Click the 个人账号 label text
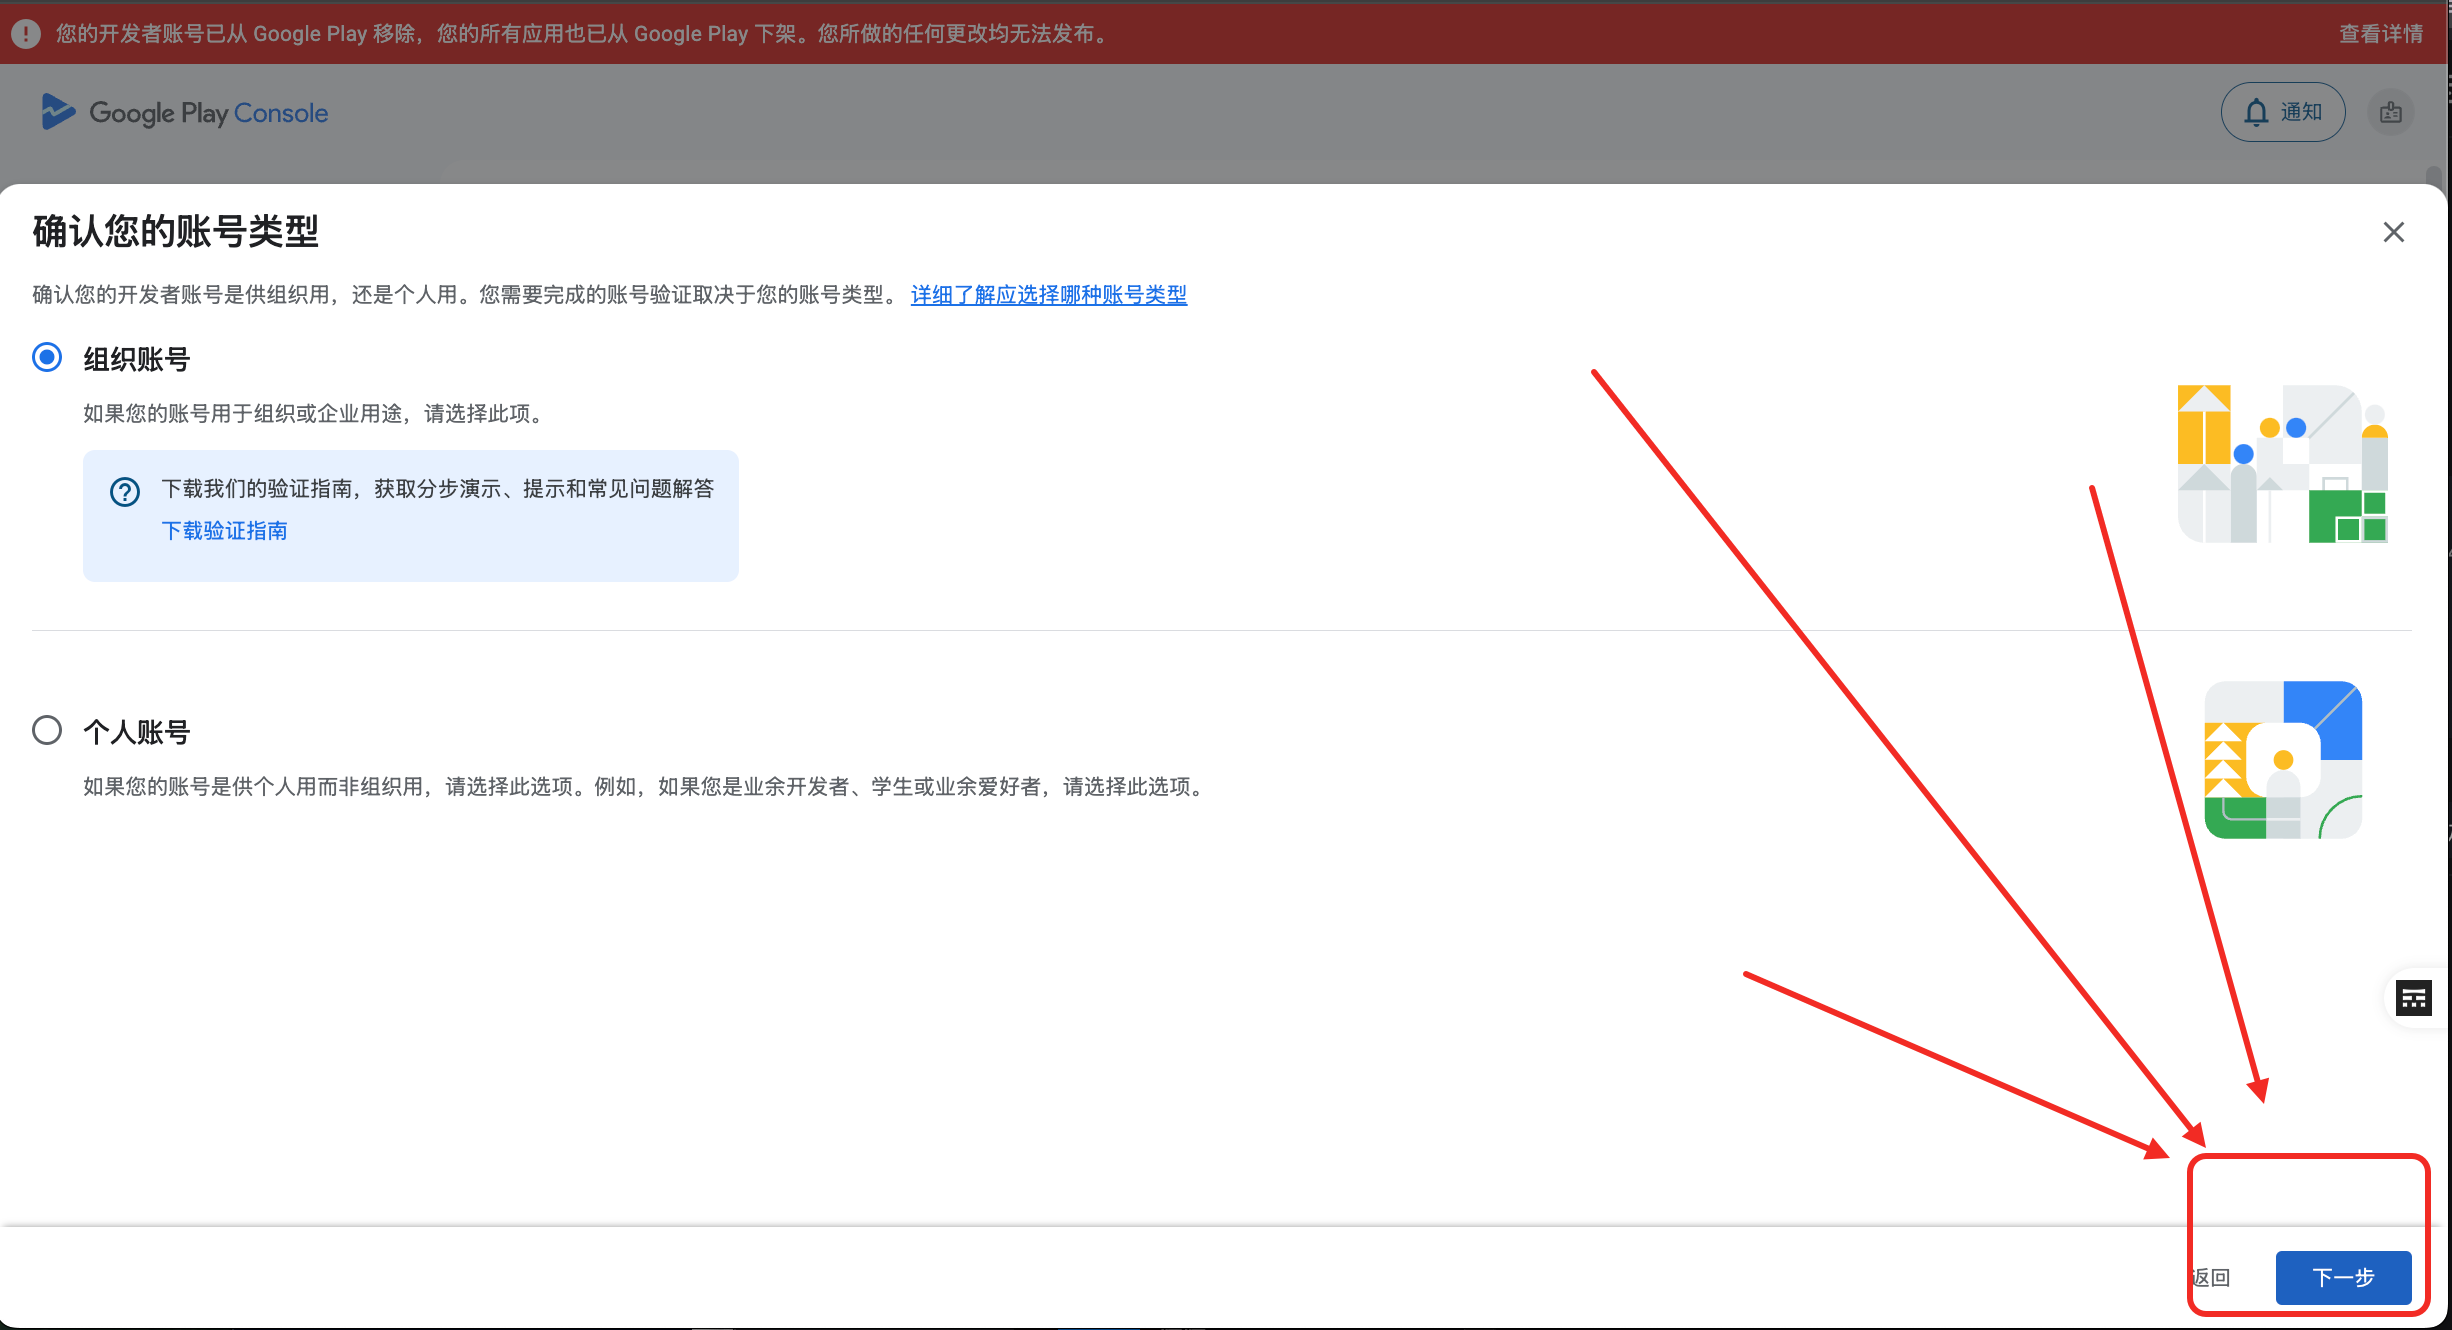2452x1330 pixels. click(x=137, y=732)
